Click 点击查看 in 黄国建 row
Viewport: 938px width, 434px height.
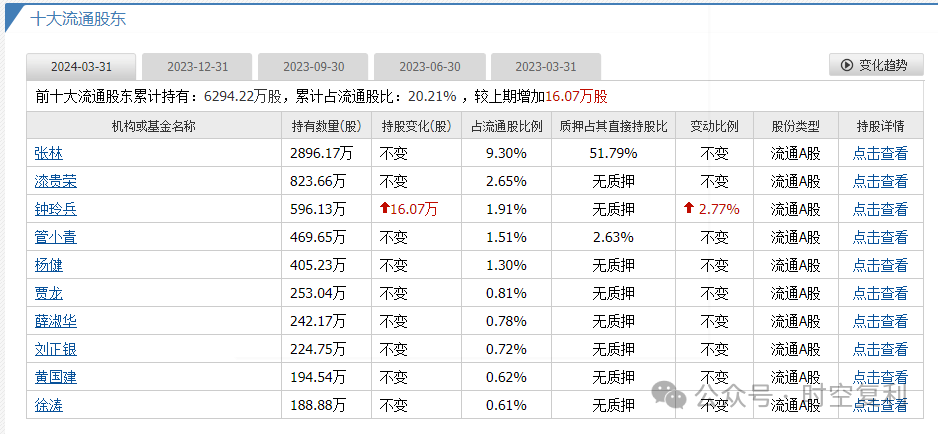pos(880,377)
